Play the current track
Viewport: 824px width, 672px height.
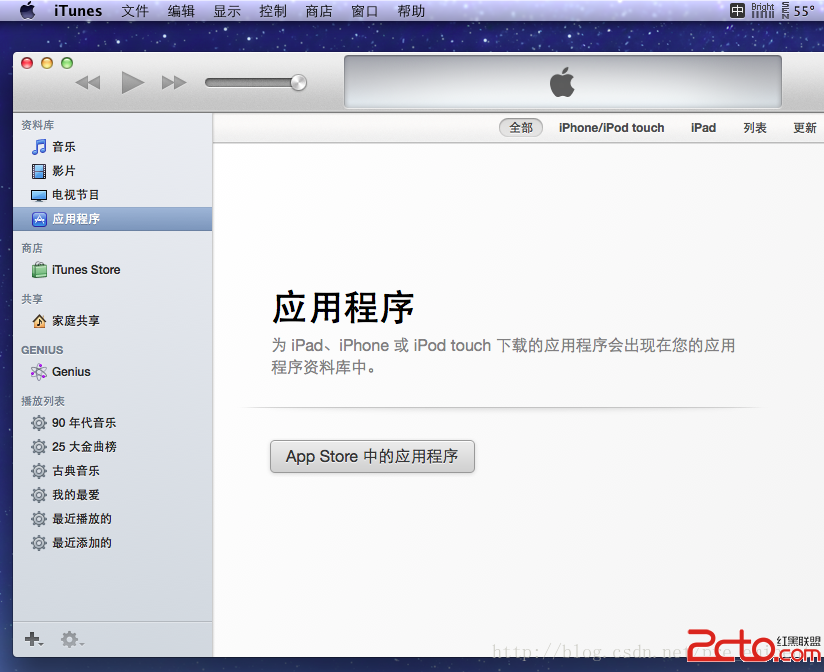tap(132, 82)
